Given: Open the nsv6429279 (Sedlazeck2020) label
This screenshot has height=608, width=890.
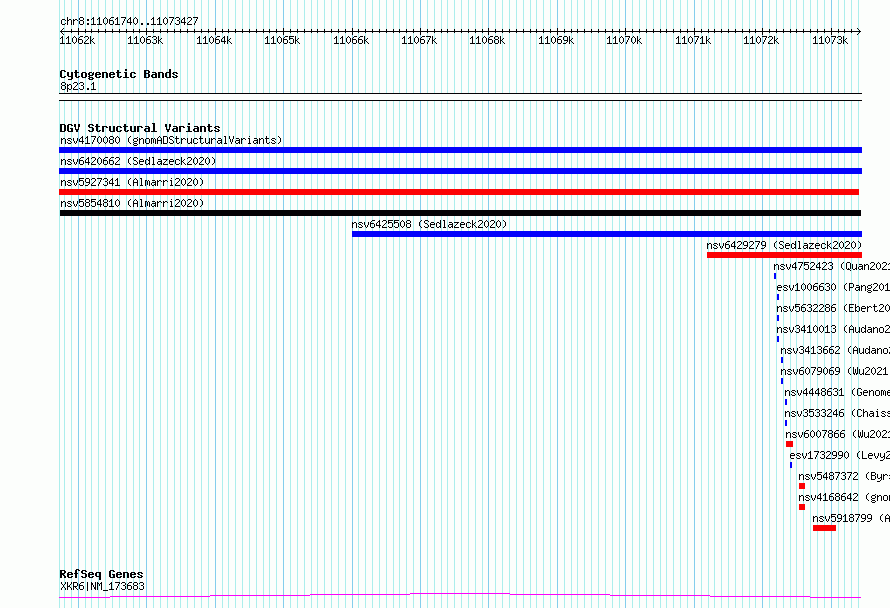Looking at the screenshot, I should click(784, 245).
